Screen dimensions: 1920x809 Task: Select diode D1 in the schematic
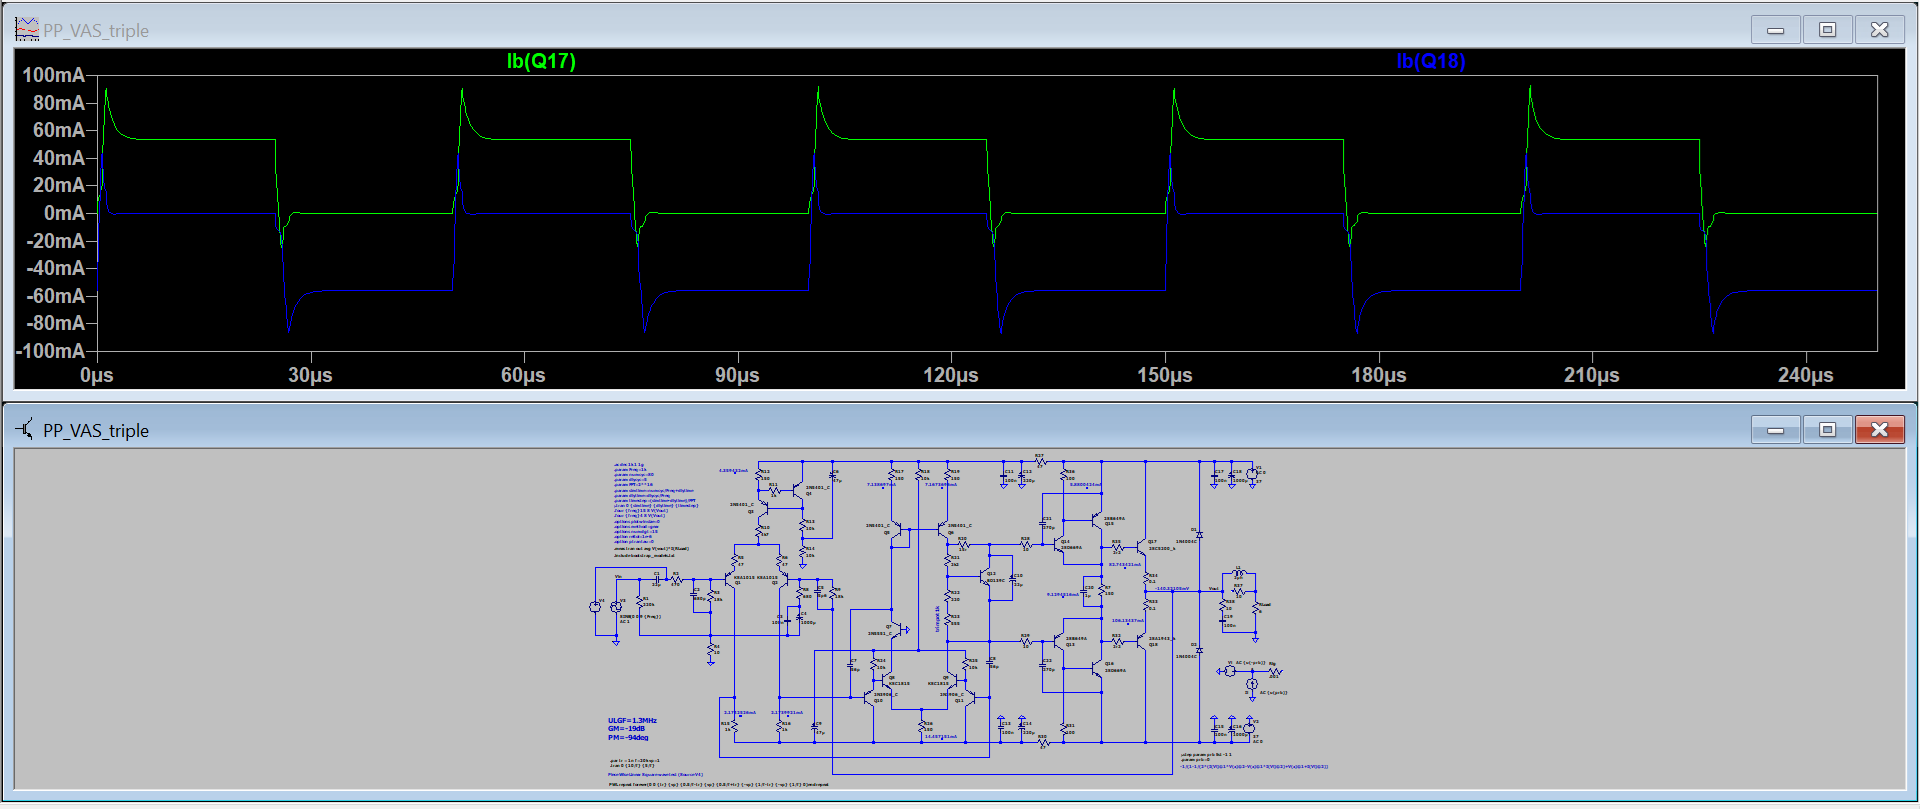point(1199,535)
